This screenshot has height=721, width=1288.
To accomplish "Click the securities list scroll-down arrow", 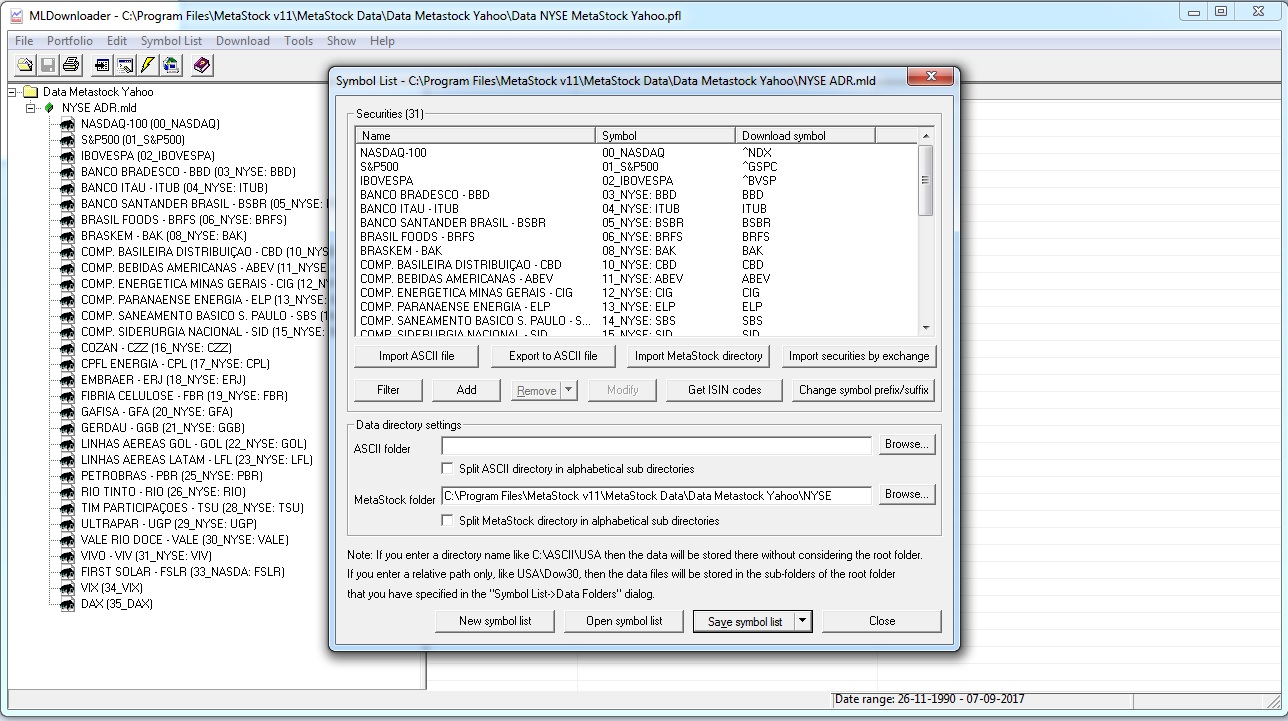I will click(925, 327).
